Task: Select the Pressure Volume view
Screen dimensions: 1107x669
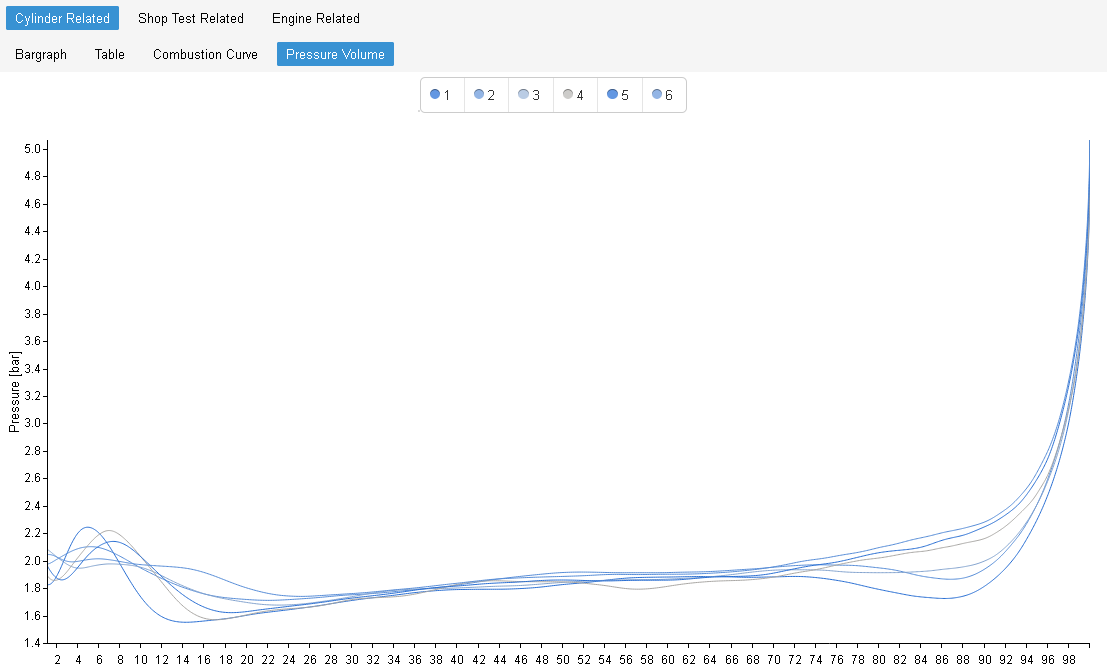Action: (x=335, y=54)
